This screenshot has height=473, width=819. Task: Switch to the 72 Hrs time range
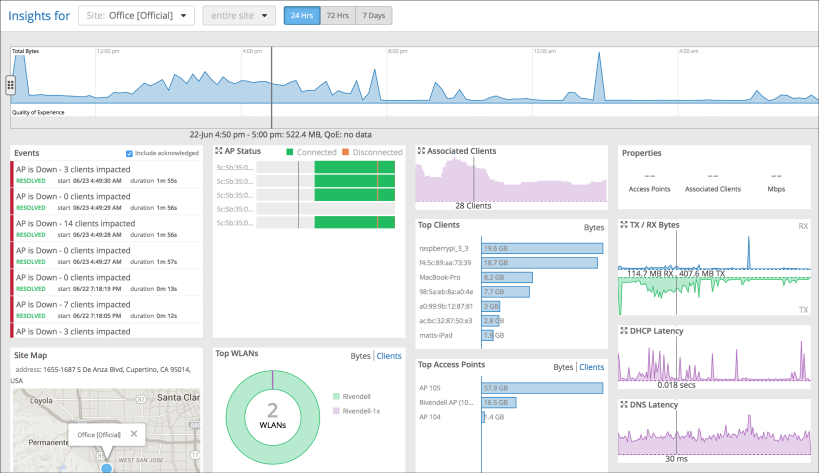coord(337,16)
